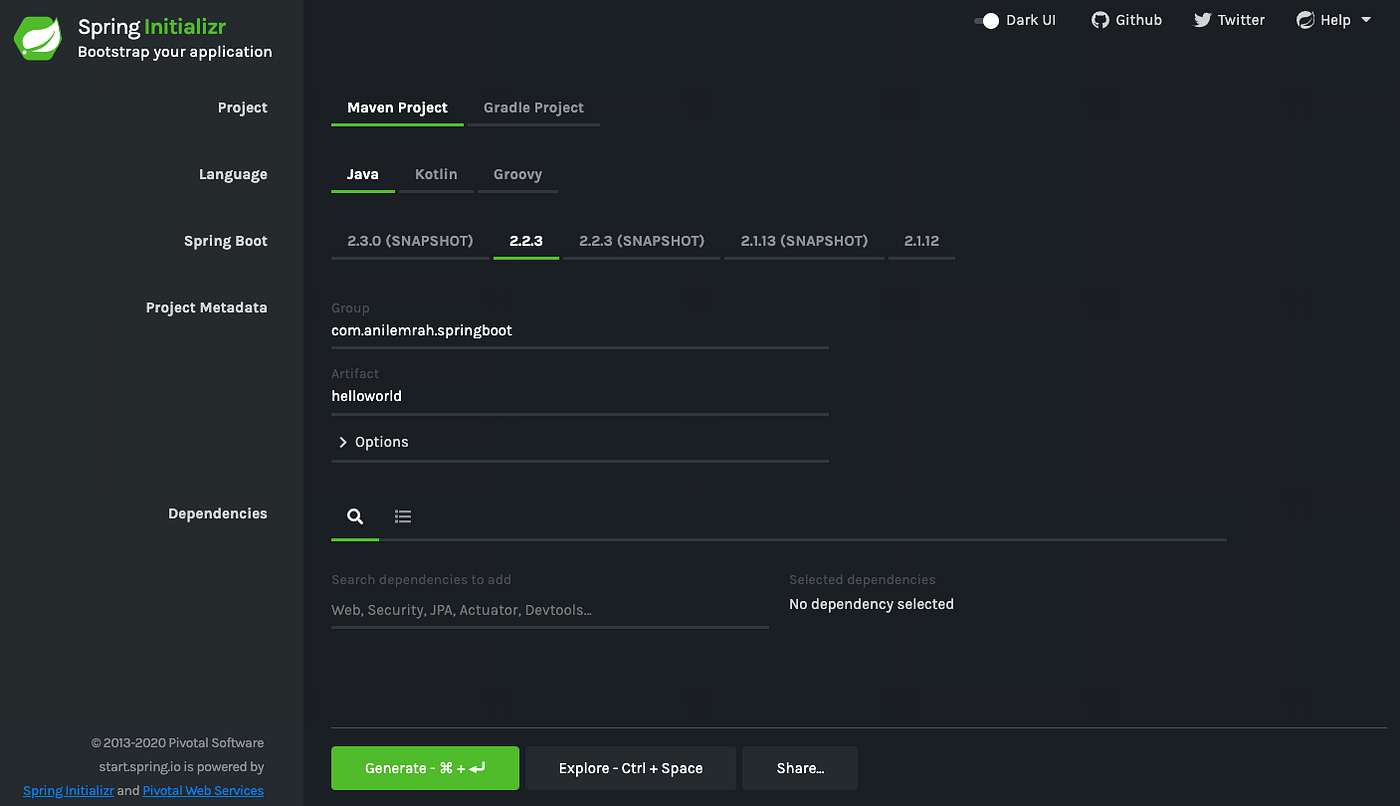
Task: Choose Groovy as language
Action: coord(517,174)
